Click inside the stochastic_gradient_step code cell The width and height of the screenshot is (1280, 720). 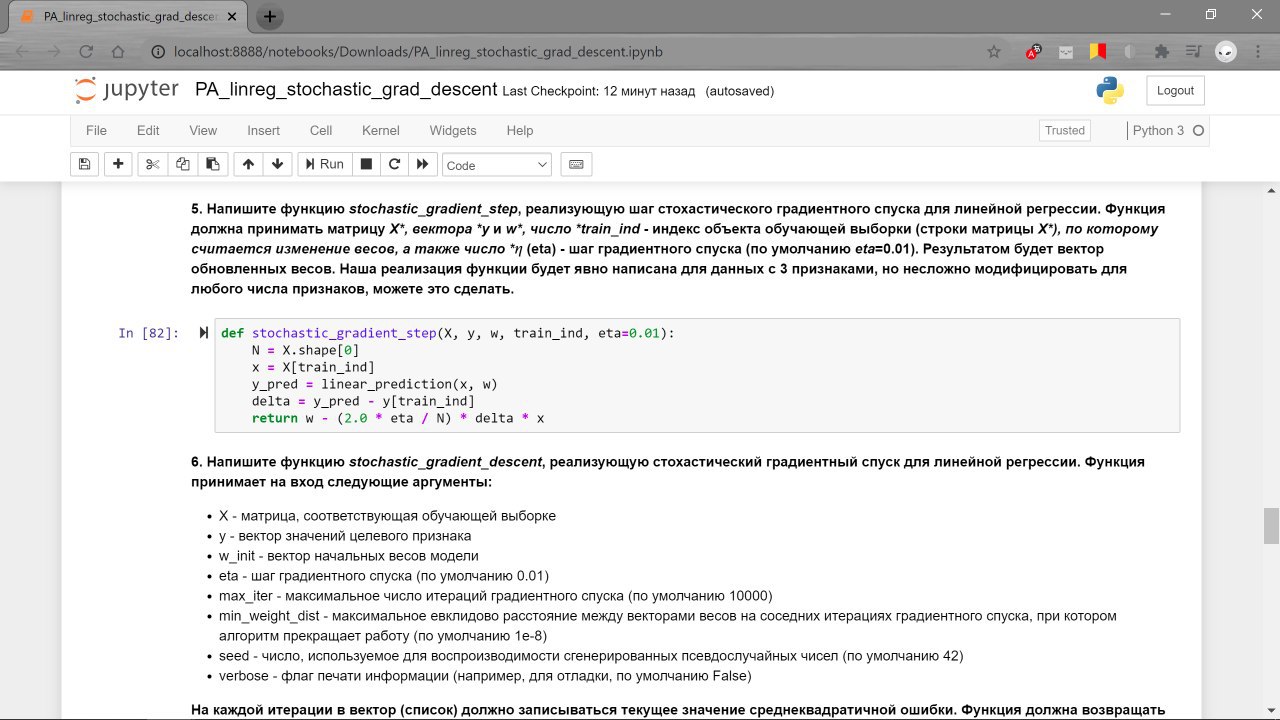pyautogui.click(x=697, y=375)
